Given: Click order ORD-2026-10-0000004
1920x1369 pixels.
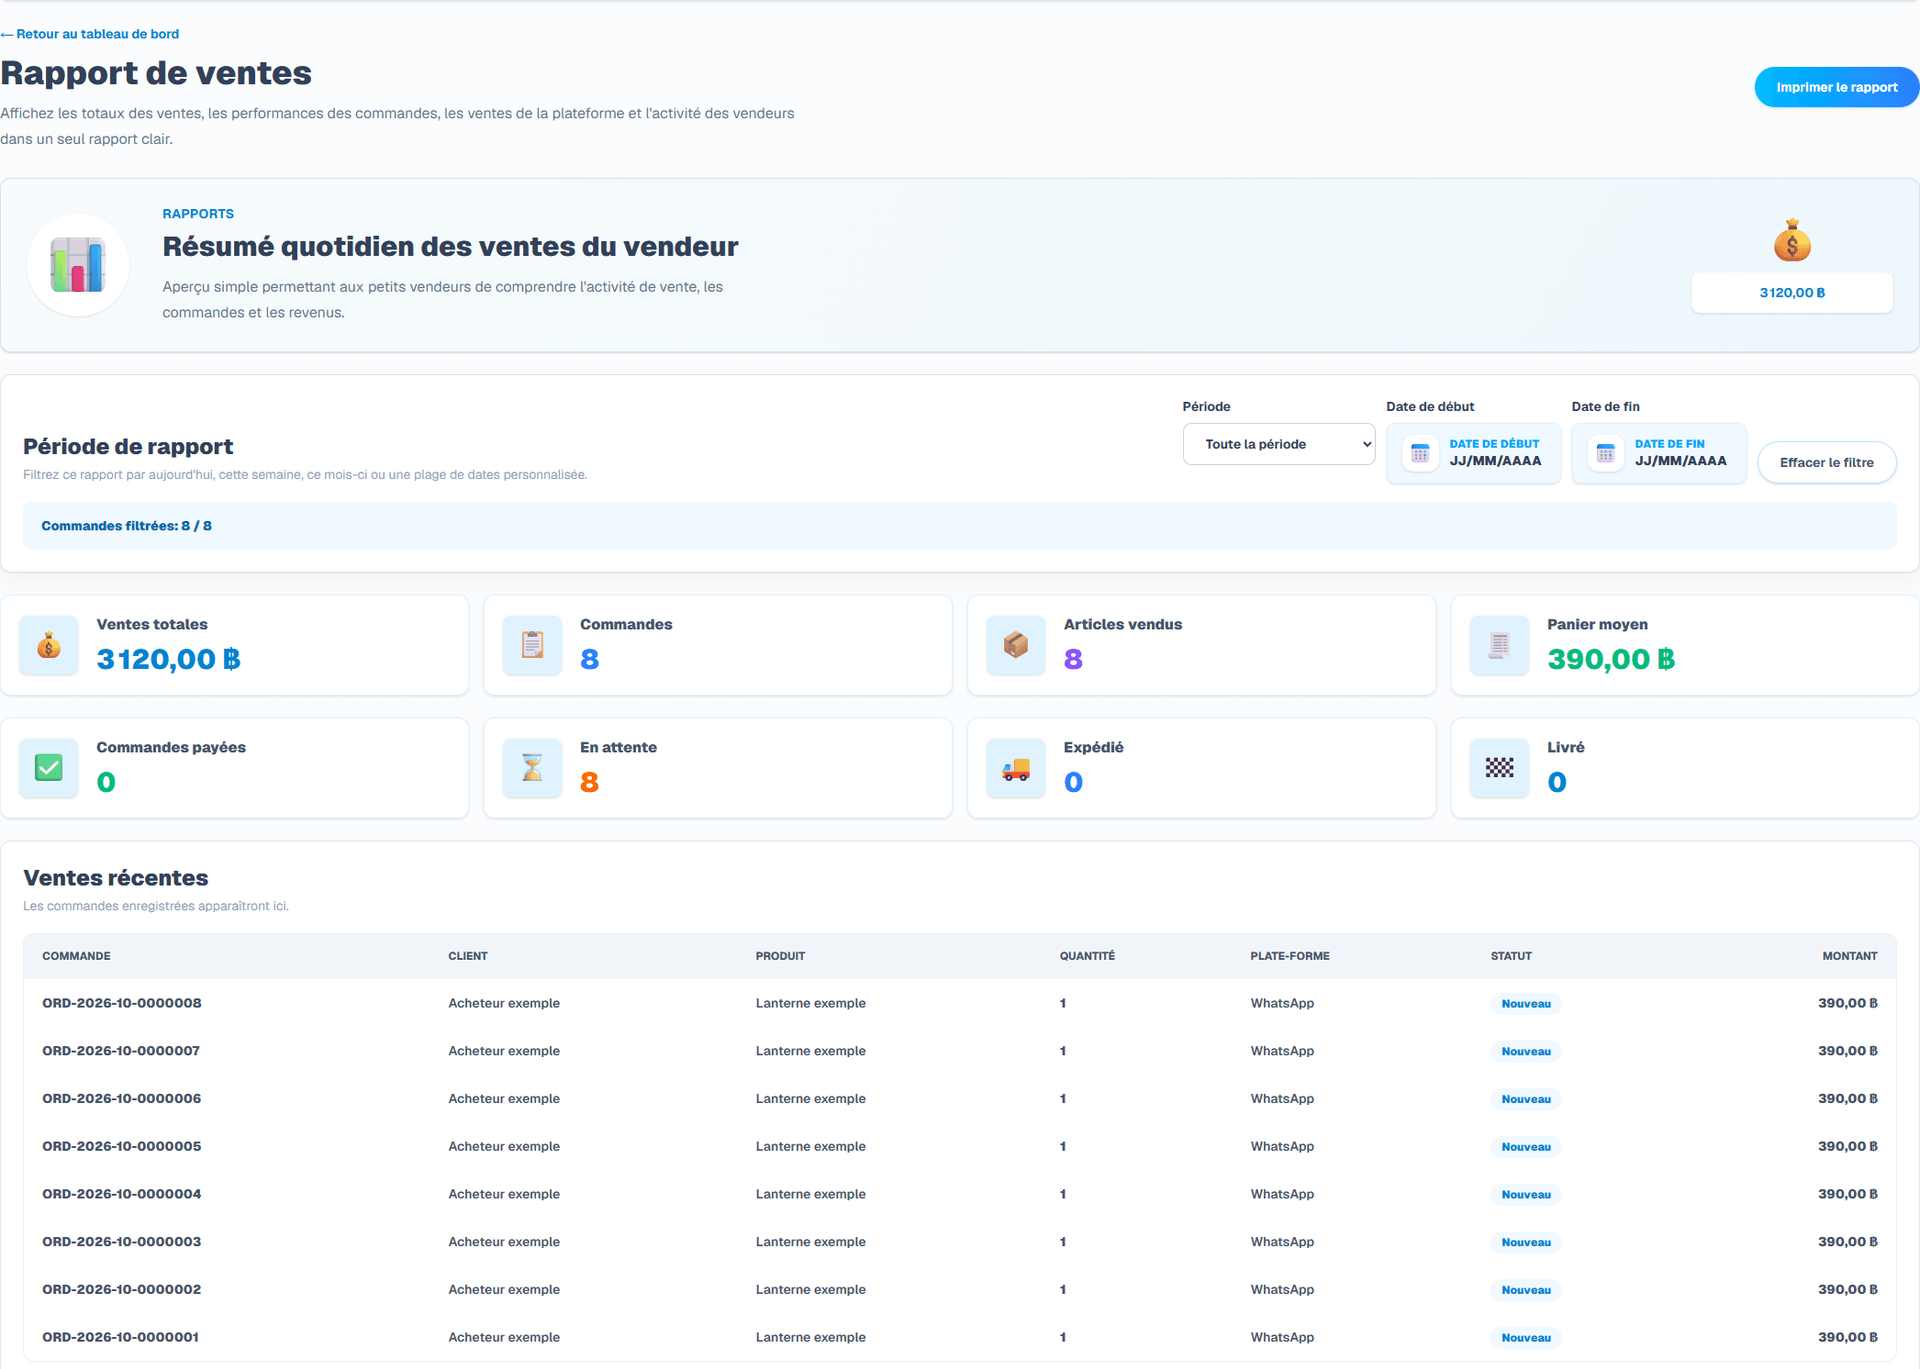Looking at the screenshot, I should tap(121, 1194).
